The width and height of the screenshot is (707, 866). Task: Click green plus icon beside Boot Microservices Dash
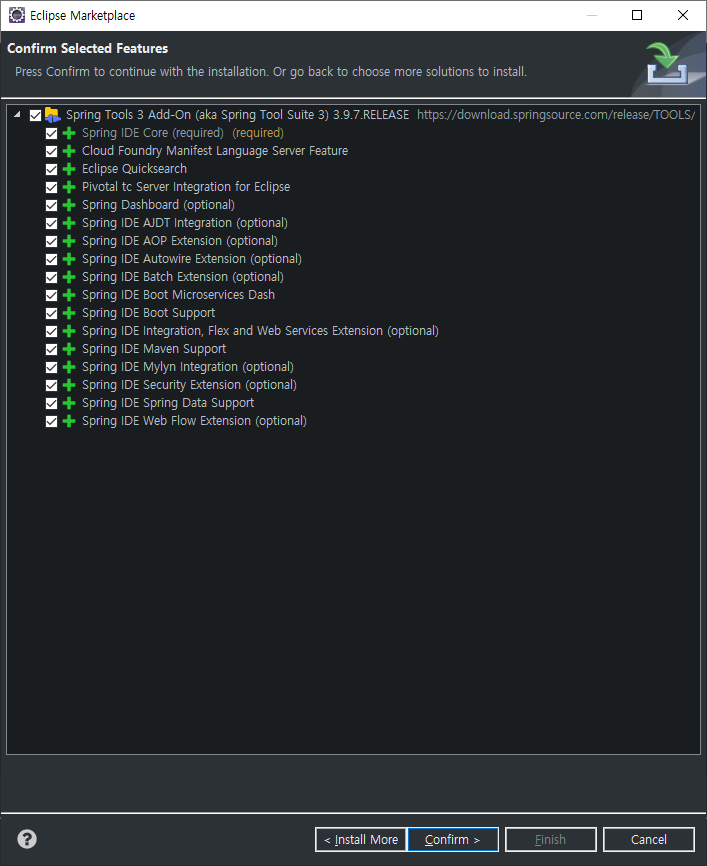click(x=69, y=295)
